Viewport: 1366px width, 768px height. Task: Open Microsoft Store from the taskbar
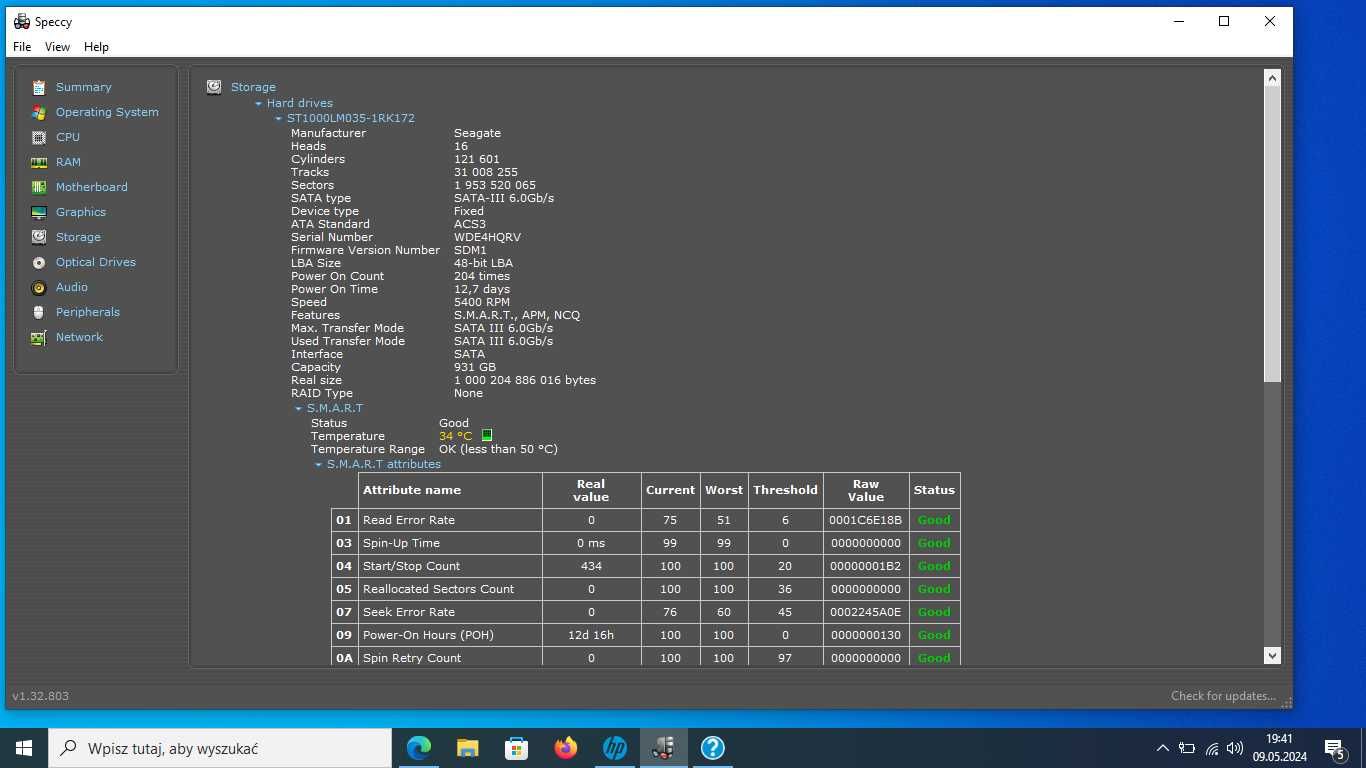click(x=516, y=748)
